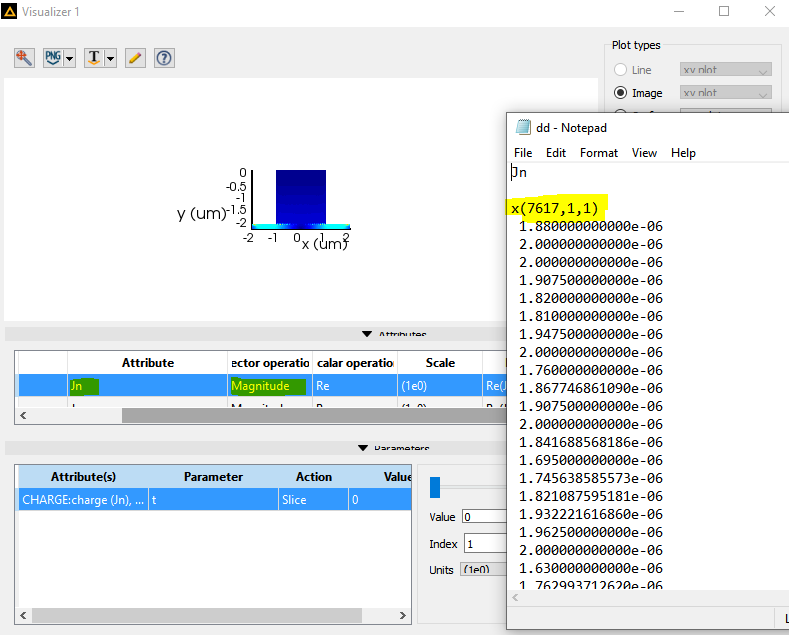Open the PNG export dropdown arrow
The width and height of the screenshot is (789, 635).
click(x=69, y=58)
